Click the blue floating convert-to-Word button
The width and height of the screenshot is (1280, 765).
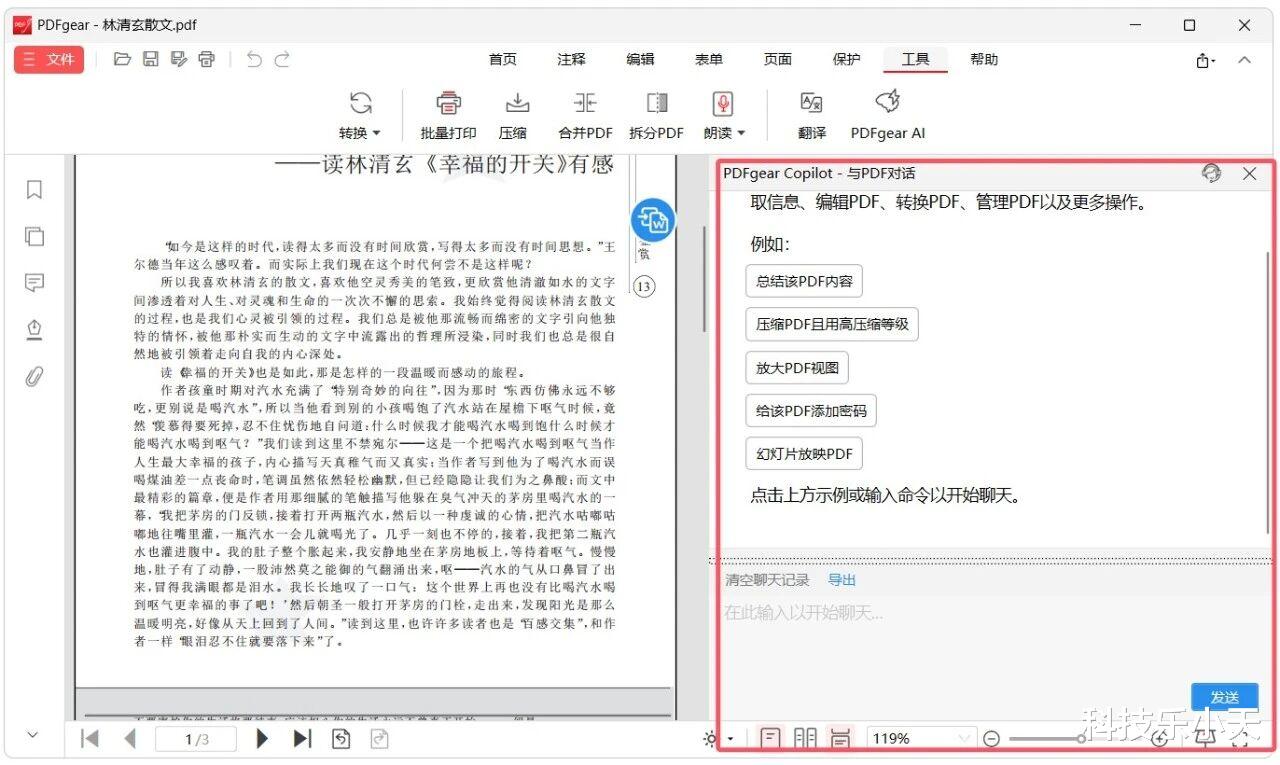pos(653,220)
